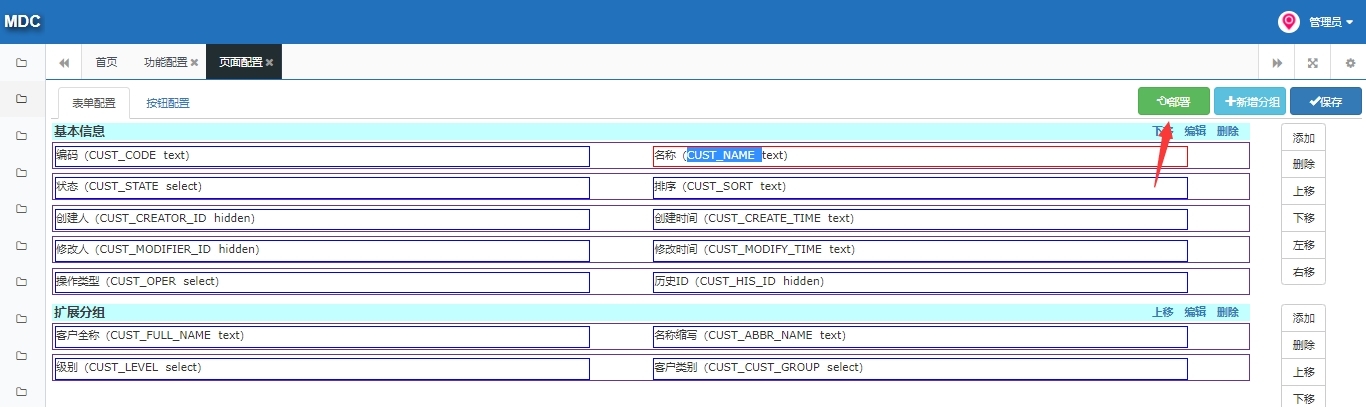Click the 左移 side button

pos(1303,245)
